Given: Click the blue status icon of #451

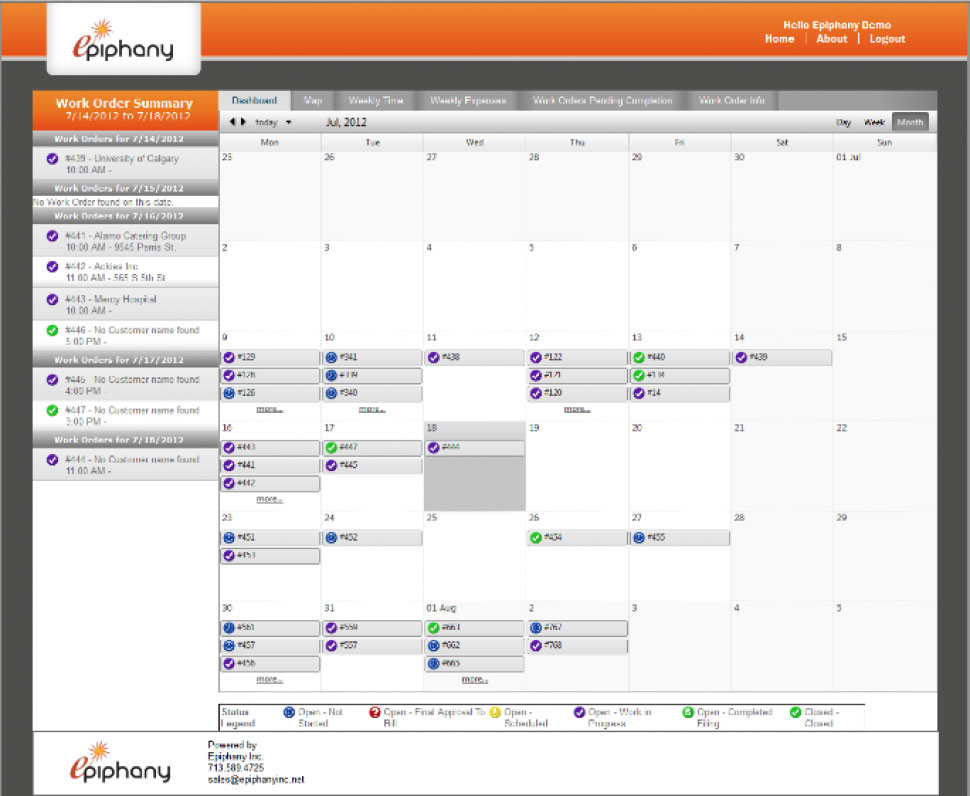Looking at the screenshot, I should (229, 537).
